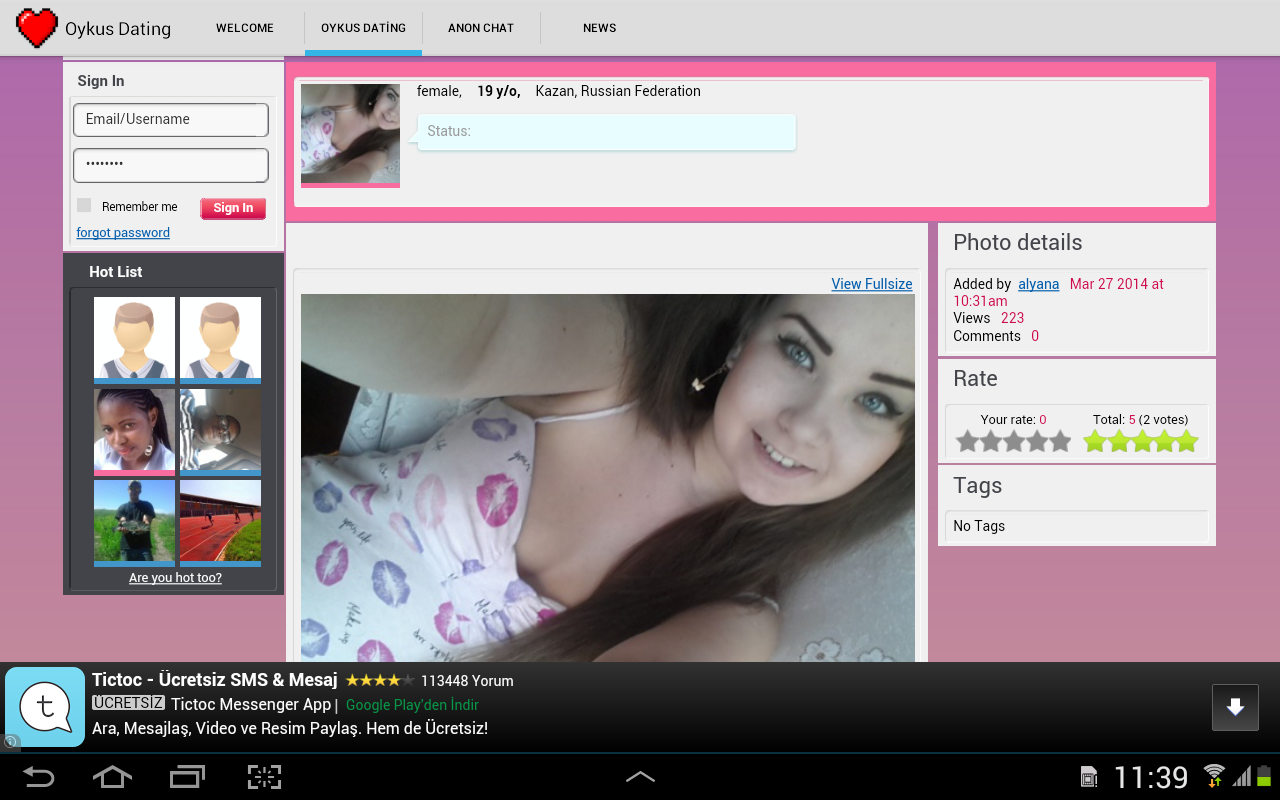Click the large main profile photo
Viewport: 1280px width, 800px height.
(608, 478)
